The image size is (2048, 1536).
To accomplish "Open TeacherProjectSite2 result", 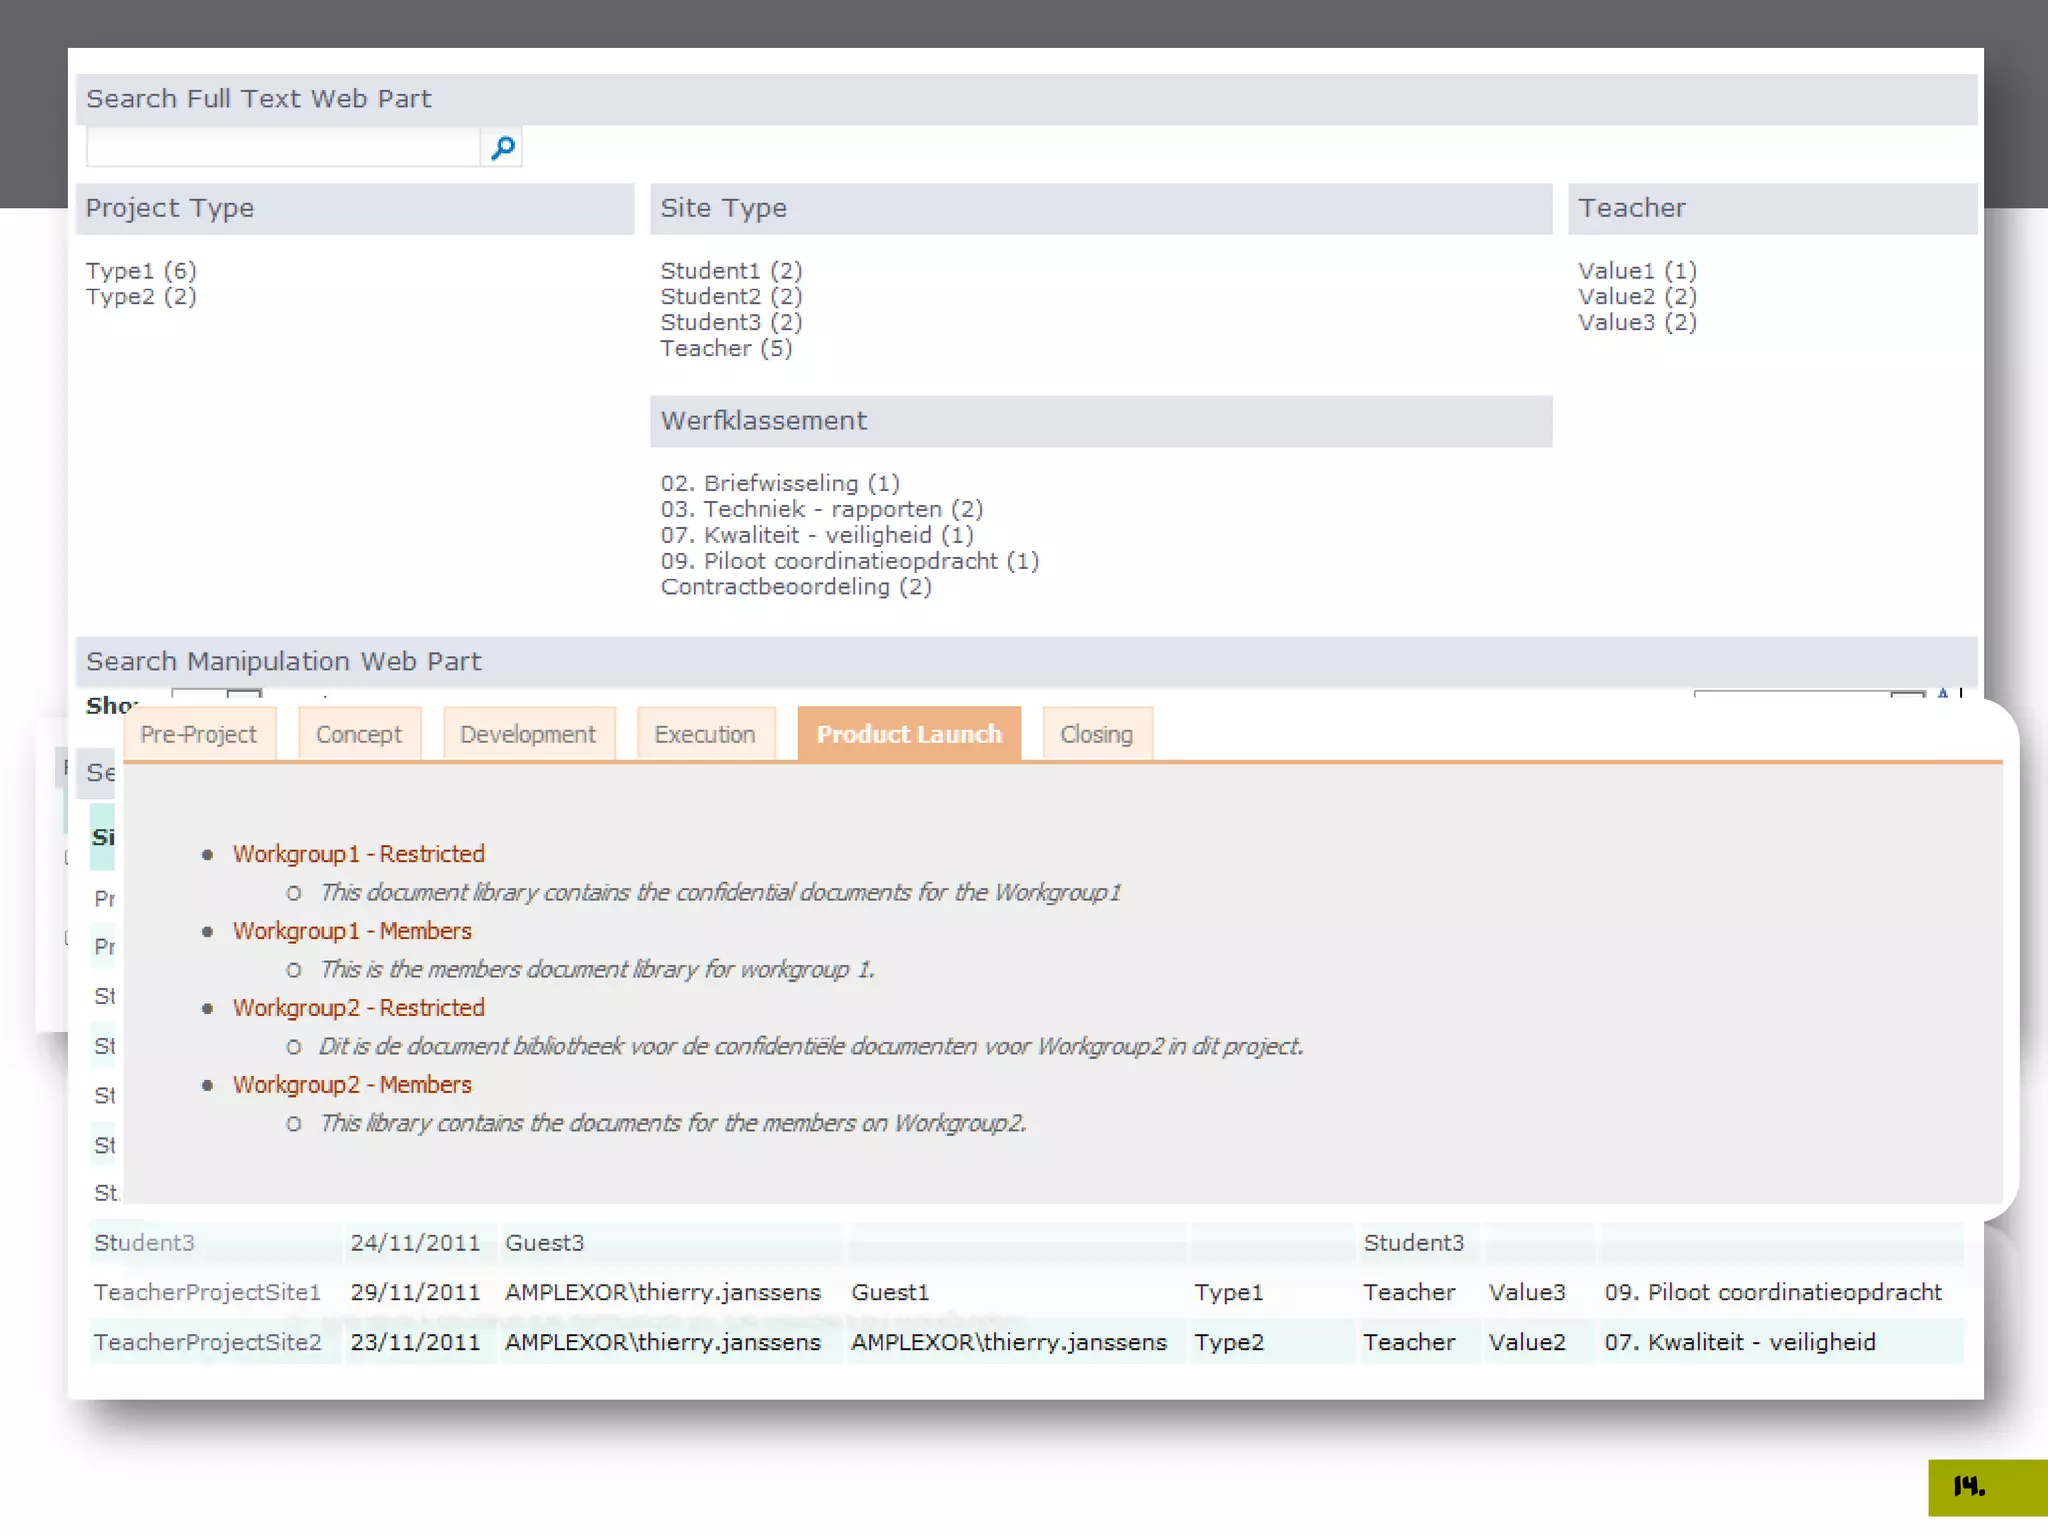I will coord(207,1343).
